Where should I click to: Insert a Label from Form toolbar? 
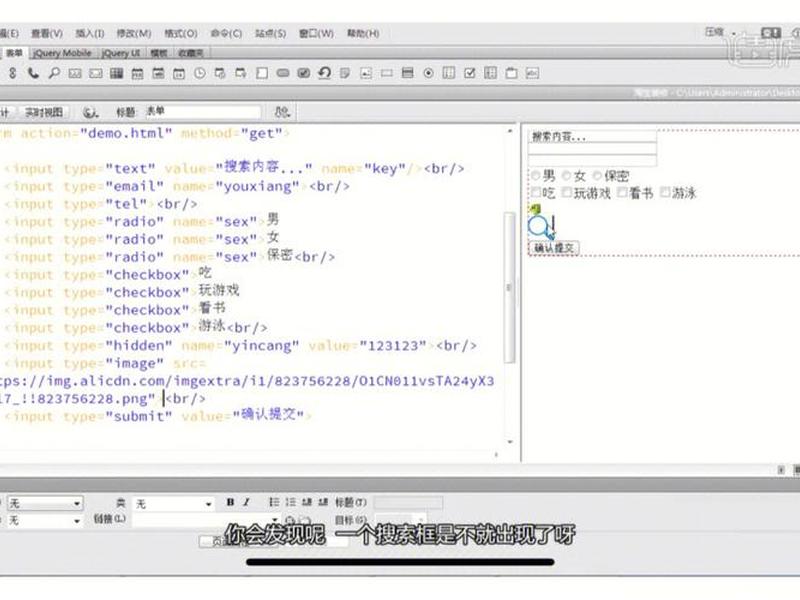532,73
